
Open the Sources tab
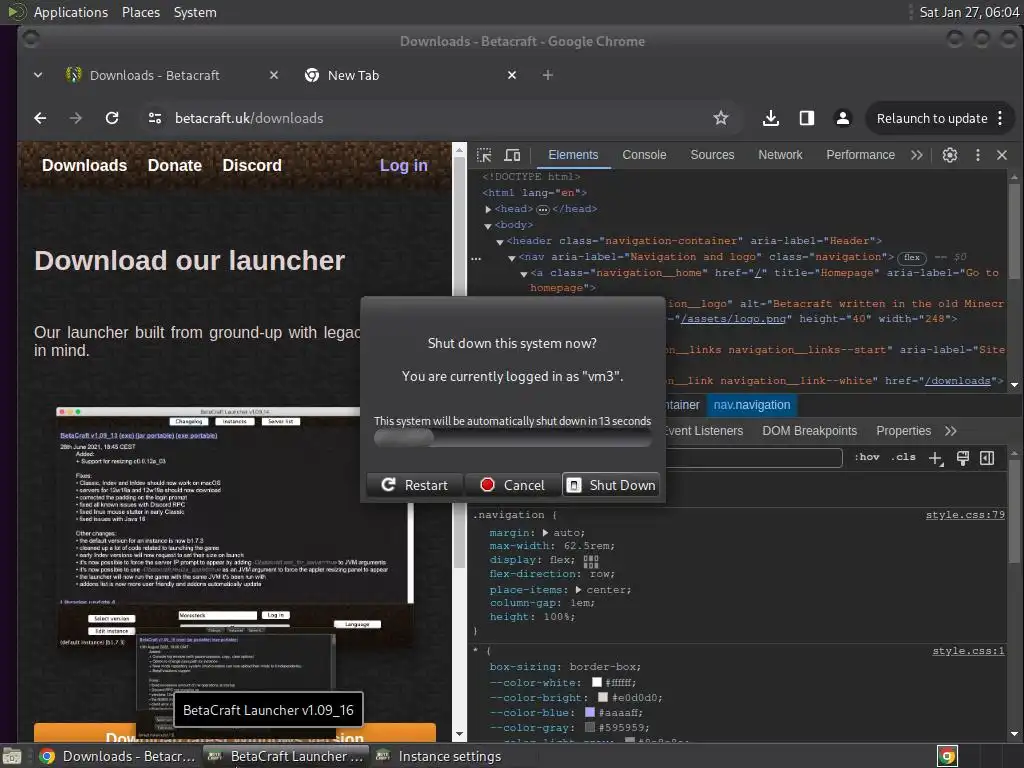click(712, 155)
